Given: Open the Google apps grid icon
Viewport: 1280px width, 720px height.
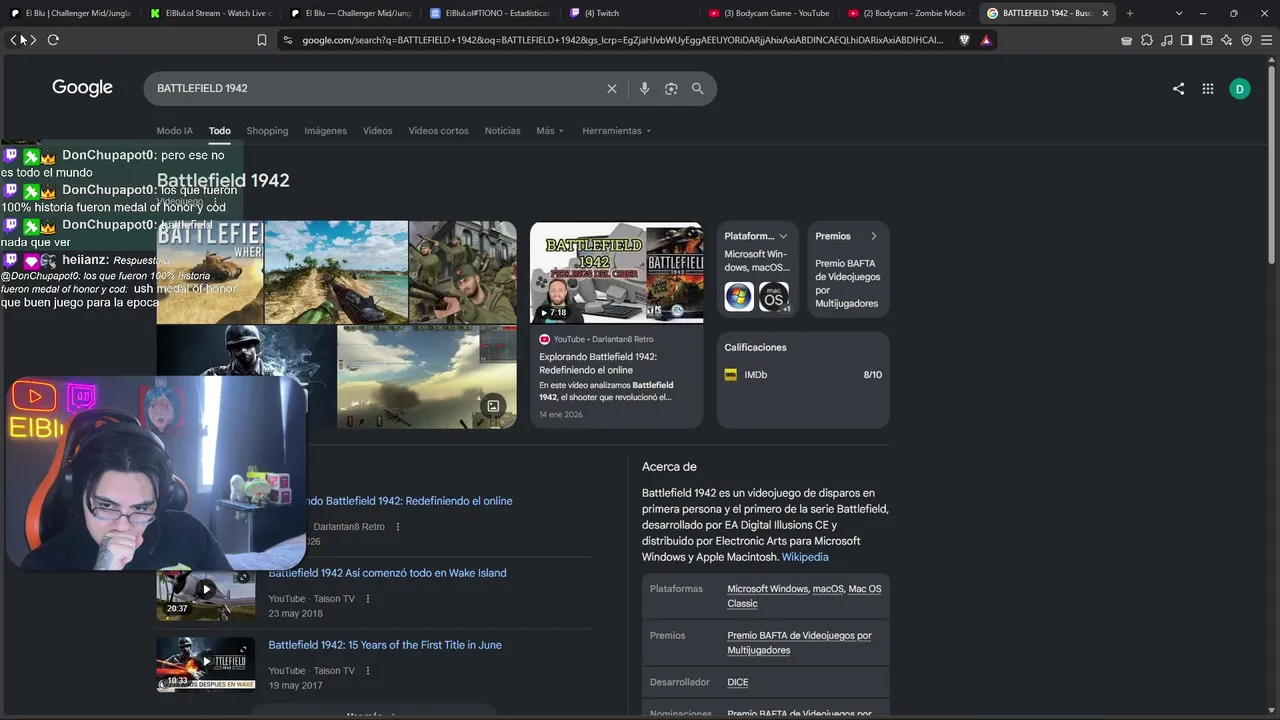Looking at the screenshot, I should (x=1208, y=88).
